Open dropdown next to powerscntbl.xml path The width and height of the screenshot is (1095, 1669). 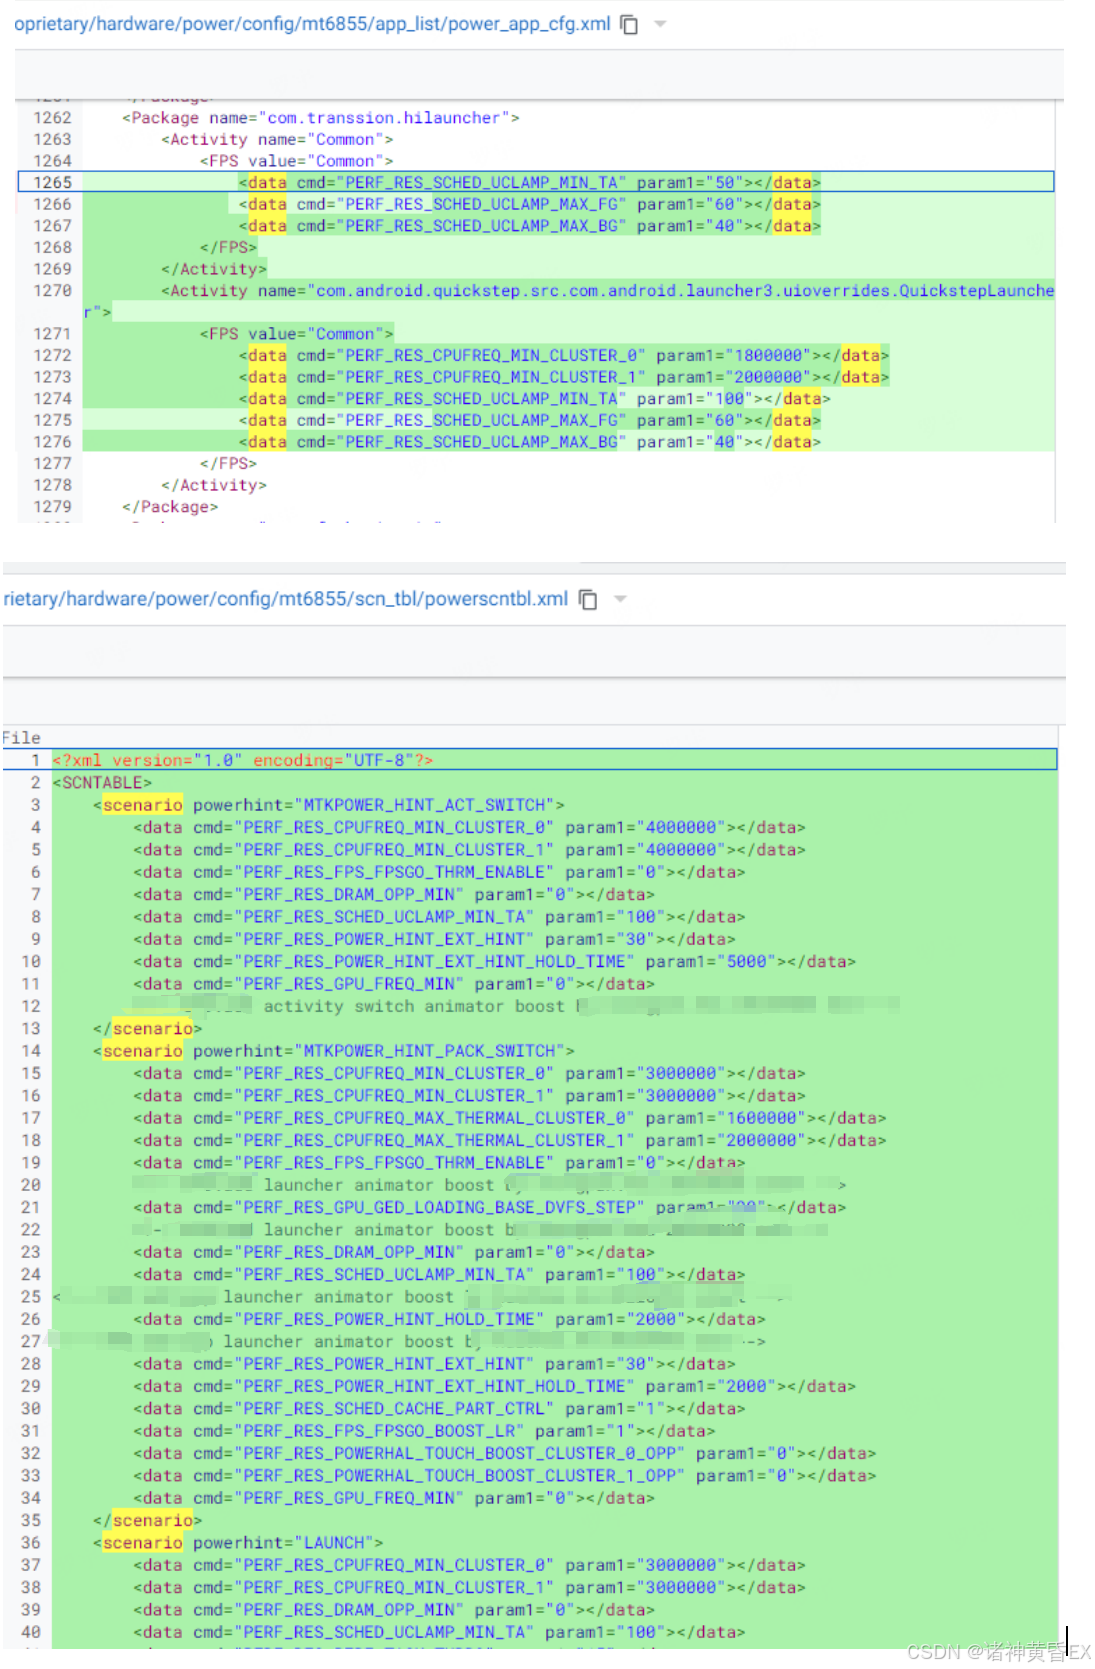coord(620,599)
